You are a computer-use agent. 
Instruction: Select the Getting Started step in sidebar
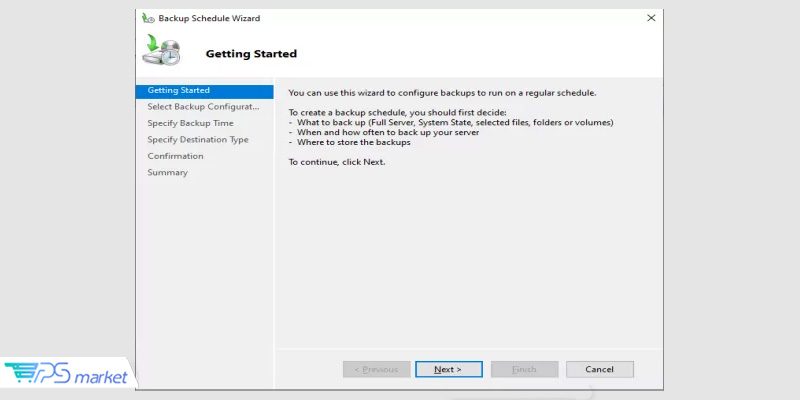tap(178, 91)
